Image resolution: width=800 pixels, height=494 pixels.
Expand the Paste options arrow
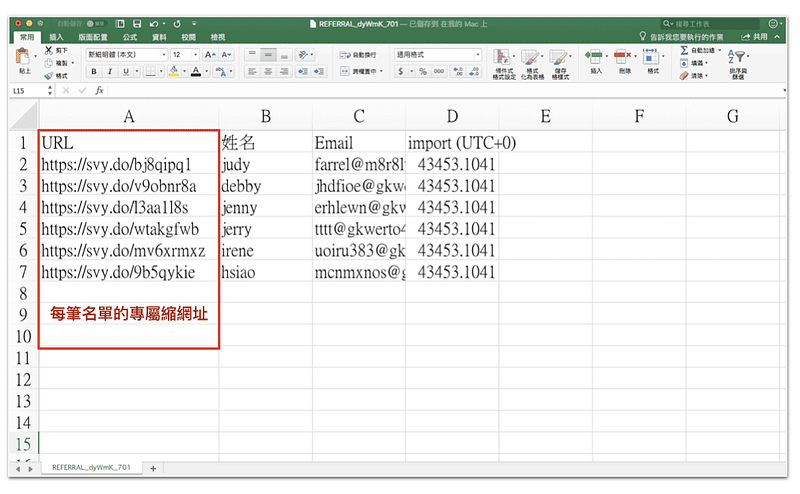pyautogui.click(x=36, y=56)
